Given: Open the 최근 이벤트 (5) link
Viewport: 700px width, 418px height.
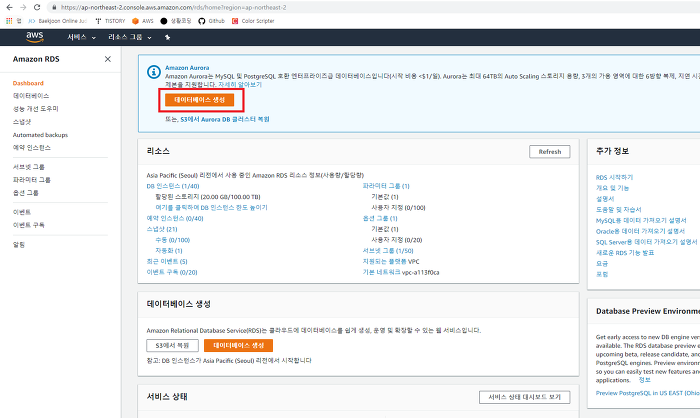Looking at the screenshot, I should point(167,262).
